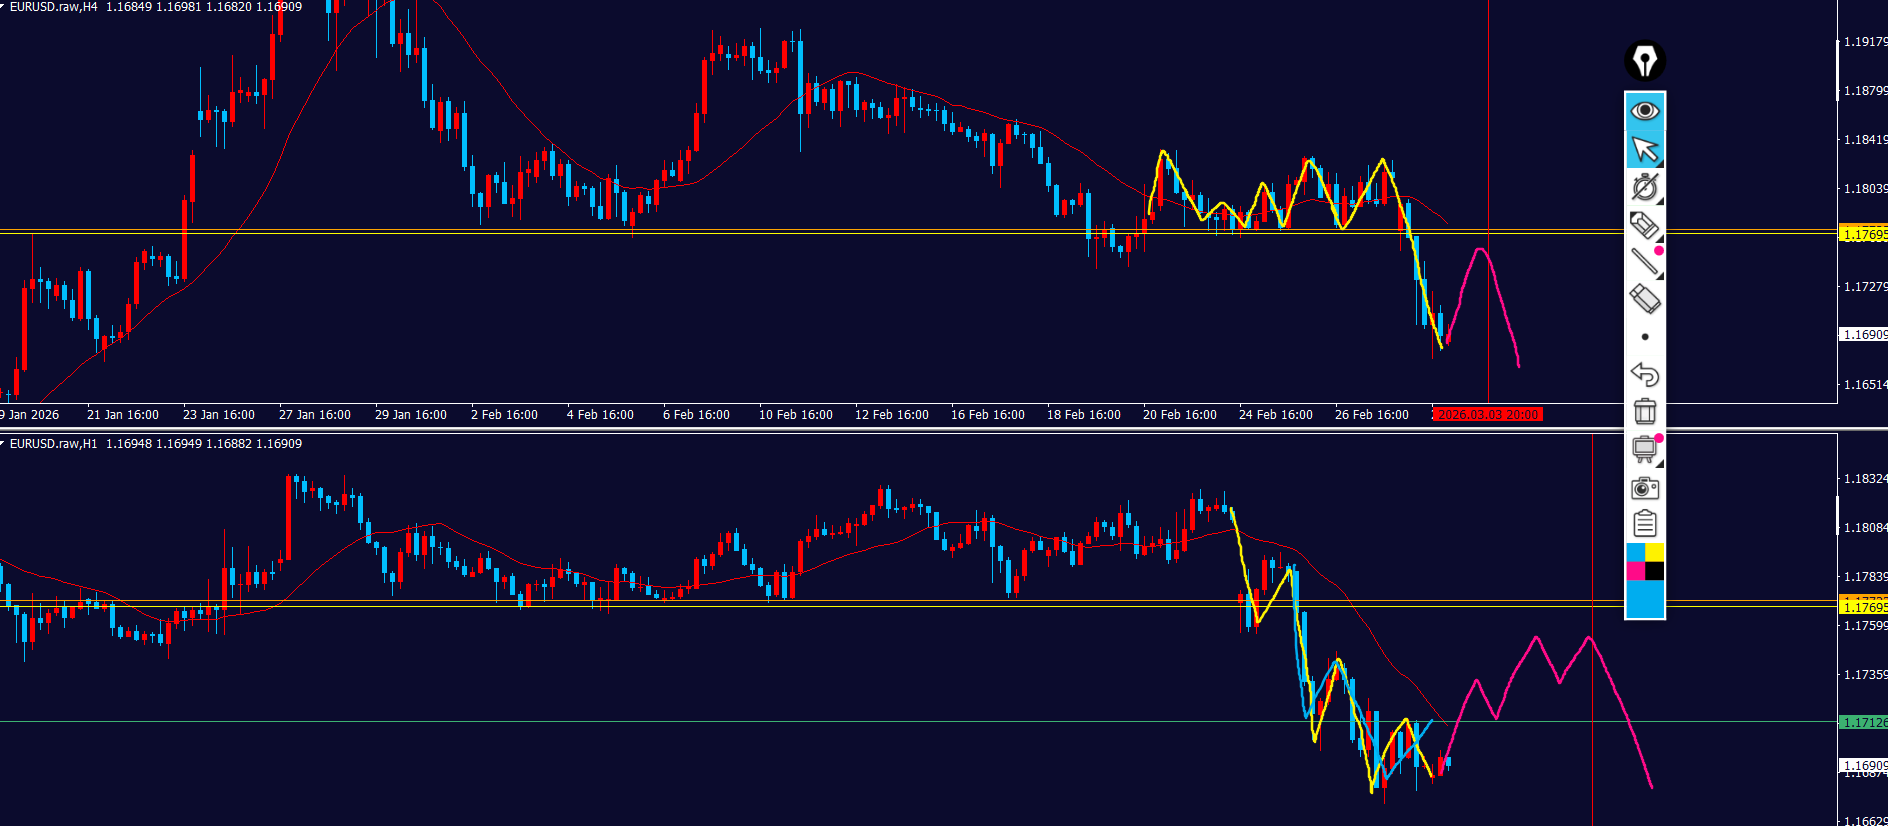Select the cursor arrow tool
This screenshot has width=1888, height=826.
tap(1645, 149)
